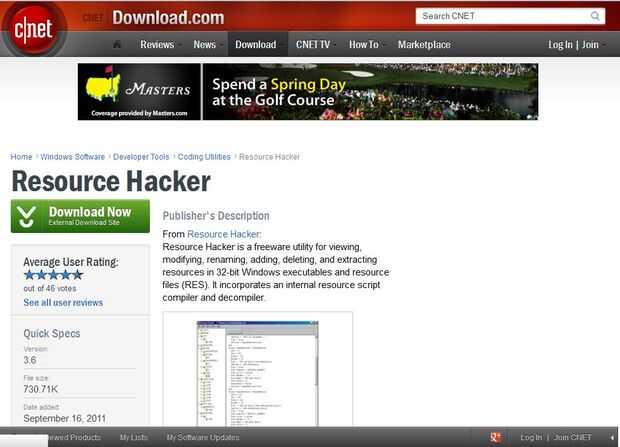This screenshot has height=447, width=620.
Task: Open the Reviews menu
Action: click(x=157, y=45)
